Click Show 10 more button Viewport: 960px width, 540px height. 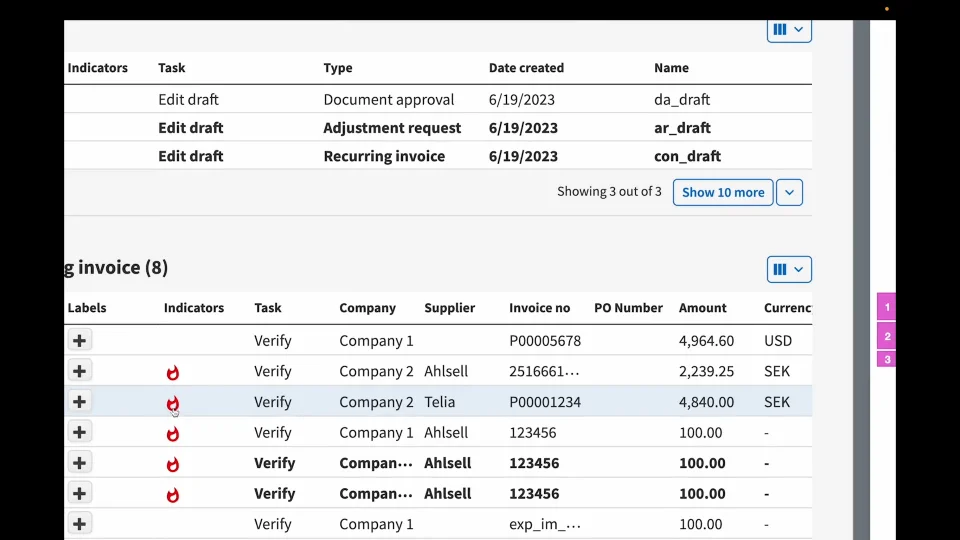[722, 192]
